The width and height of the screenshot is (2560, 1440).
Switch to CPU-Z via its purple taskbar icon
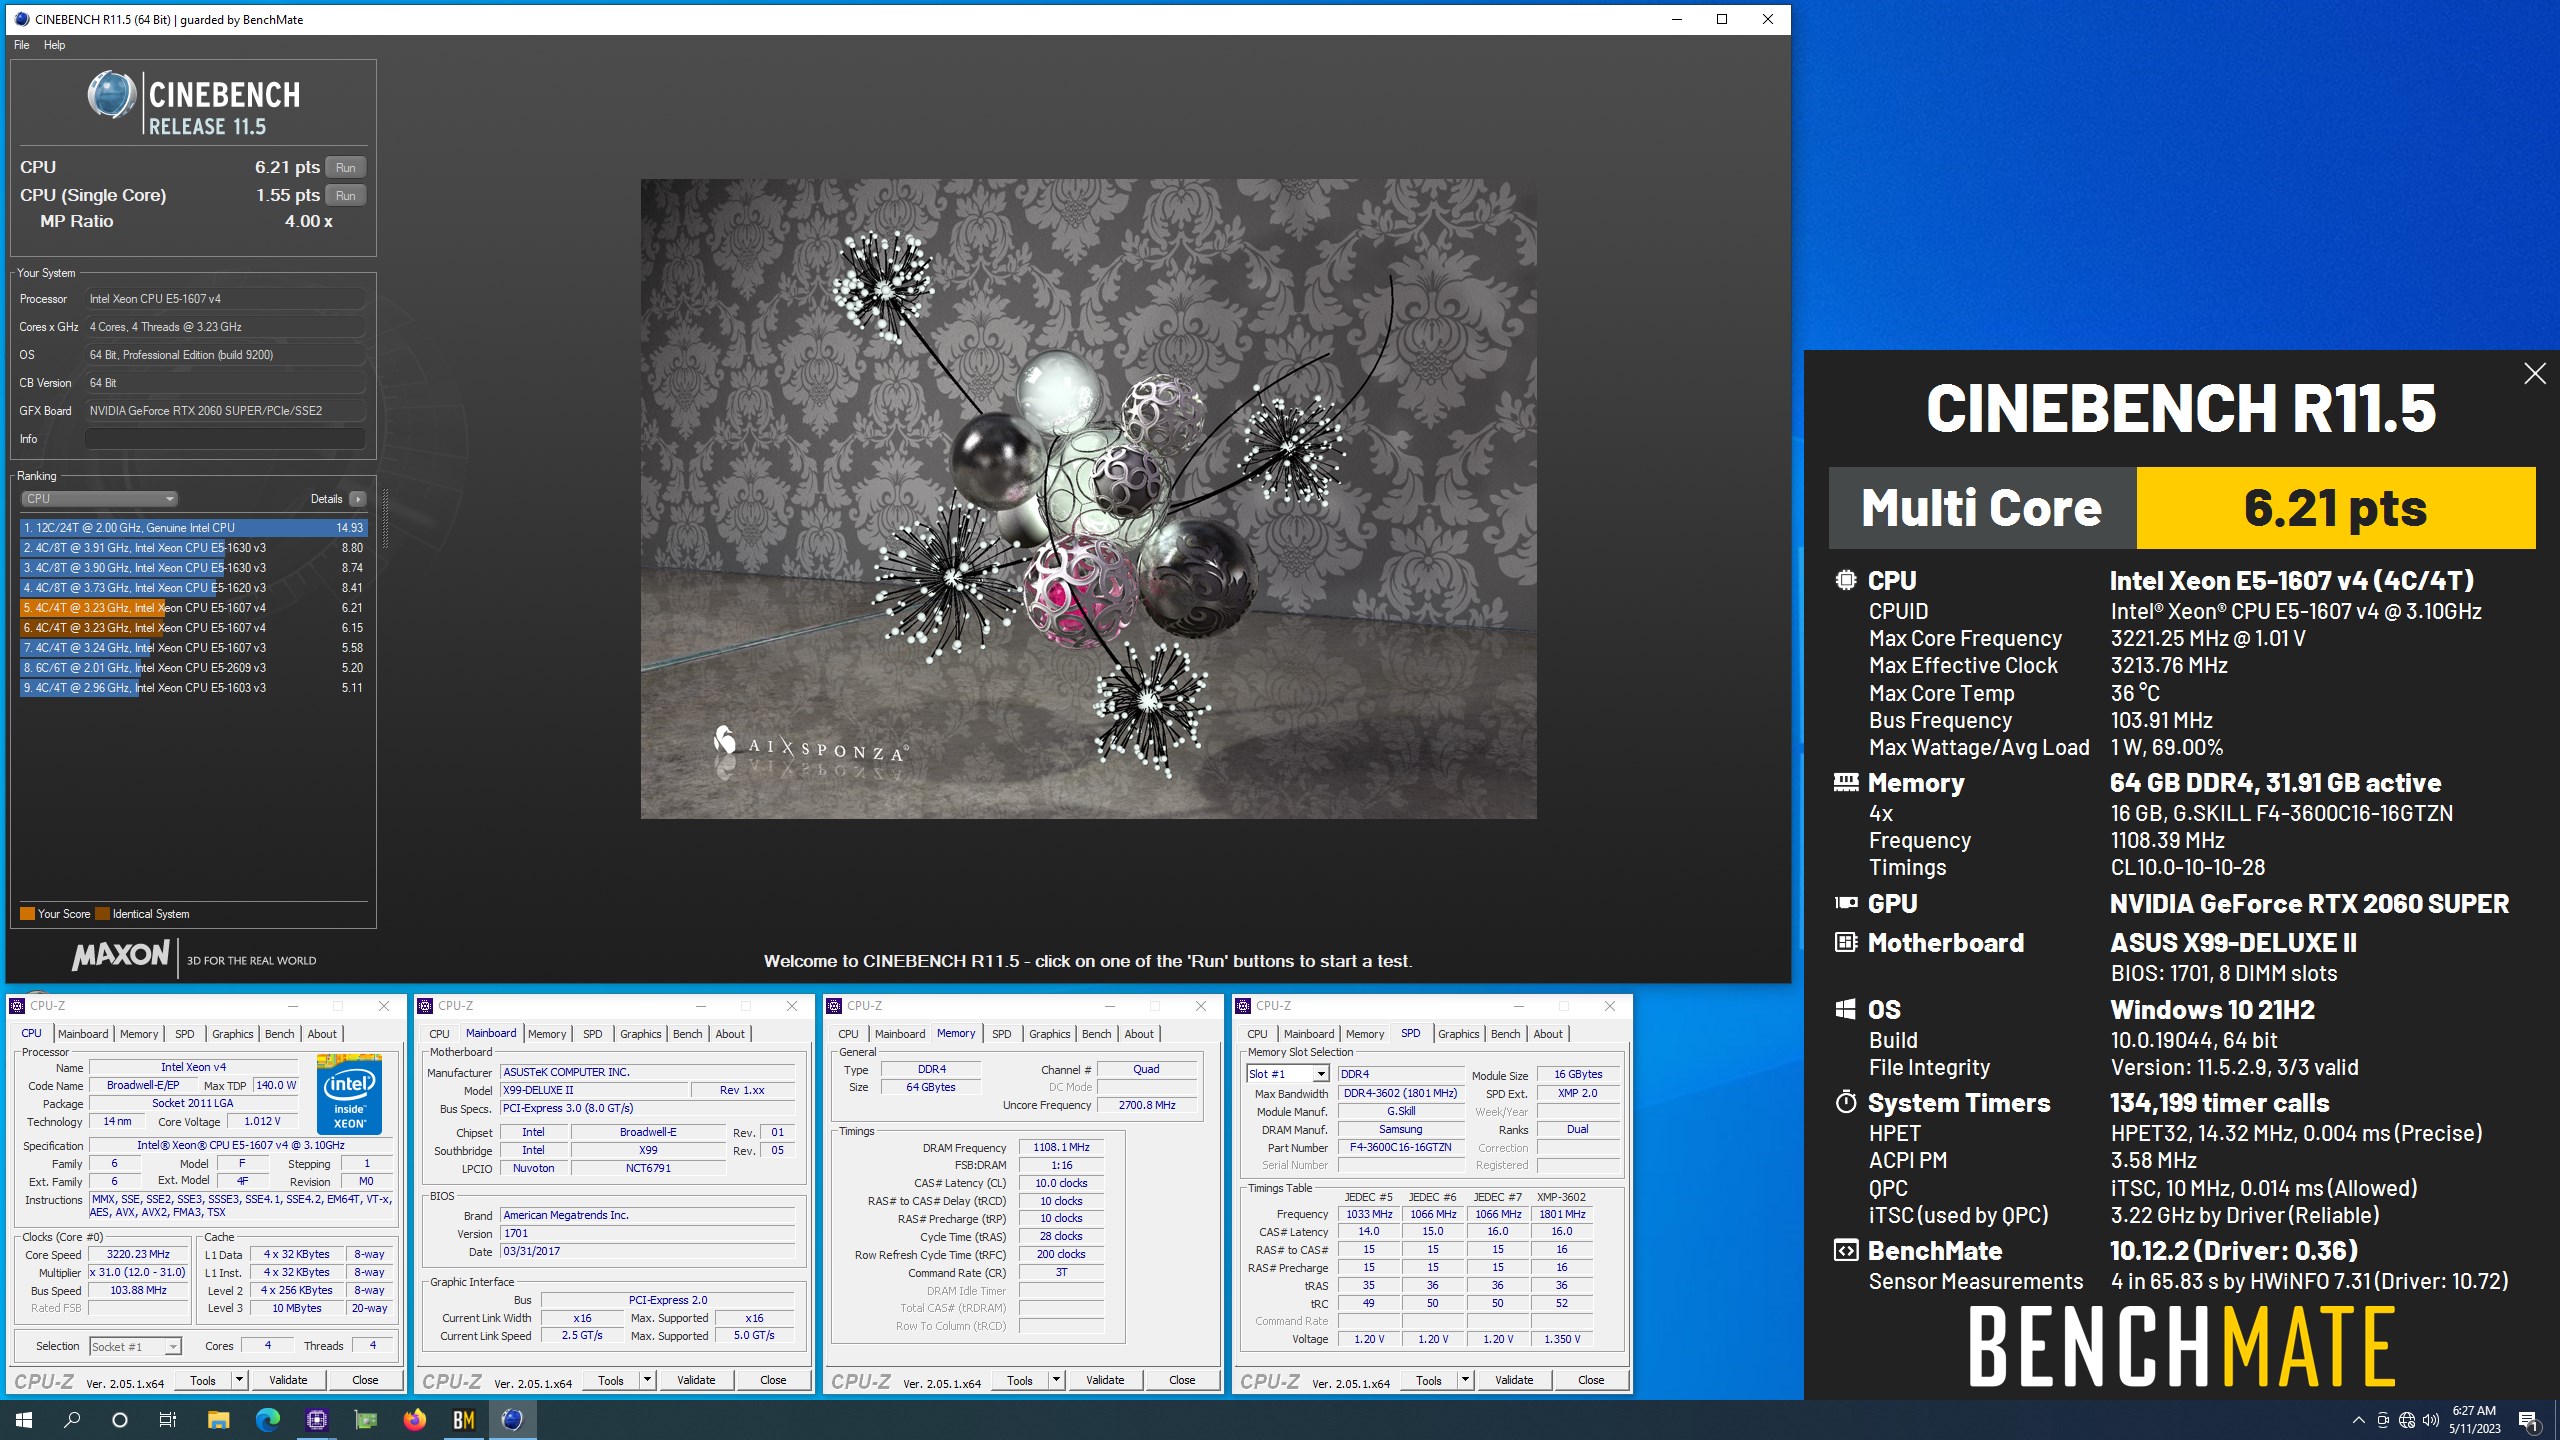coord(316,1420)
